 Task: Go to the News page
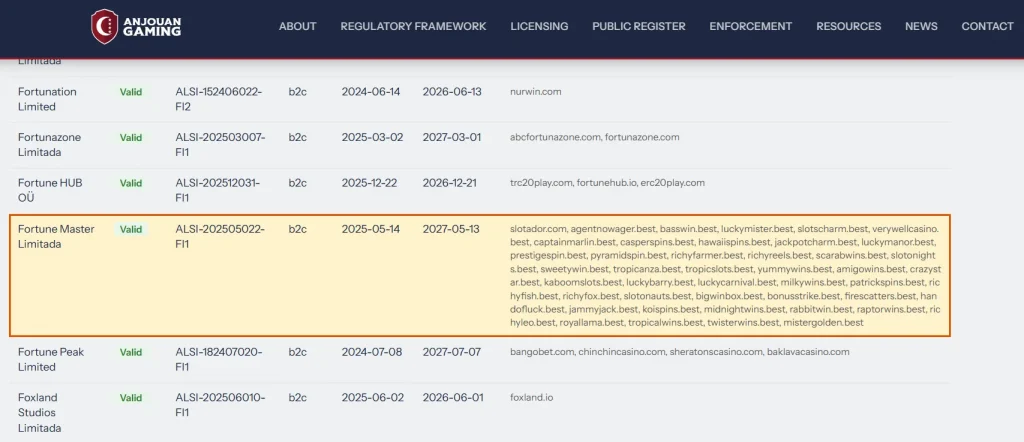tap(921, 26)
